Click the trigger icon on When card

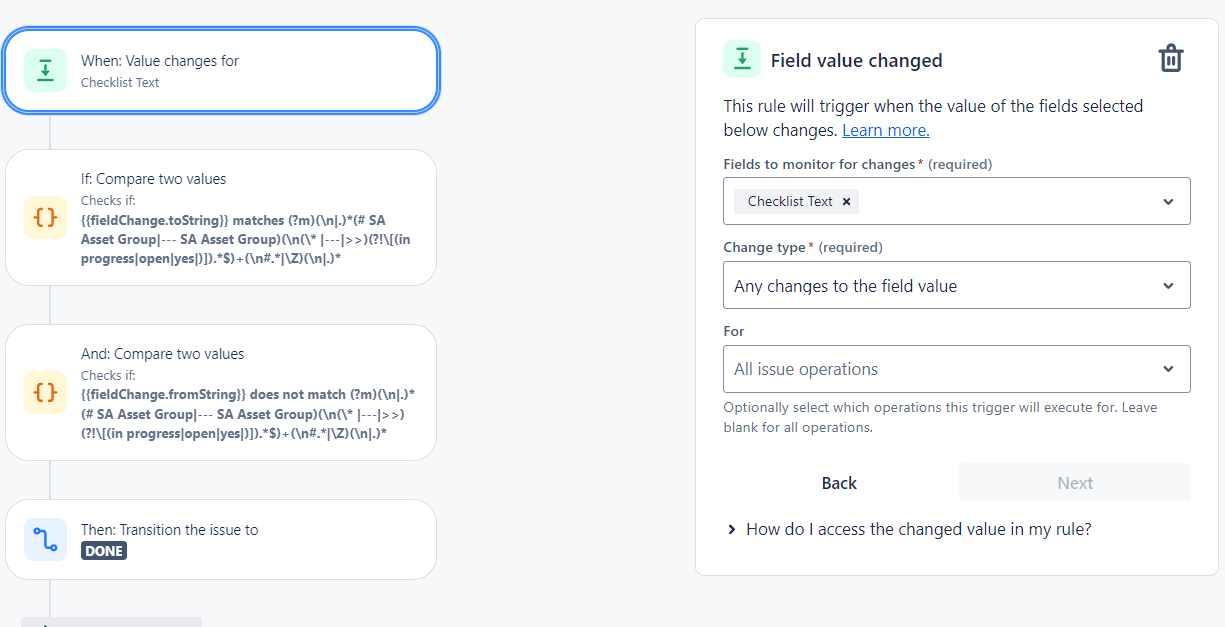pos(45,71)
